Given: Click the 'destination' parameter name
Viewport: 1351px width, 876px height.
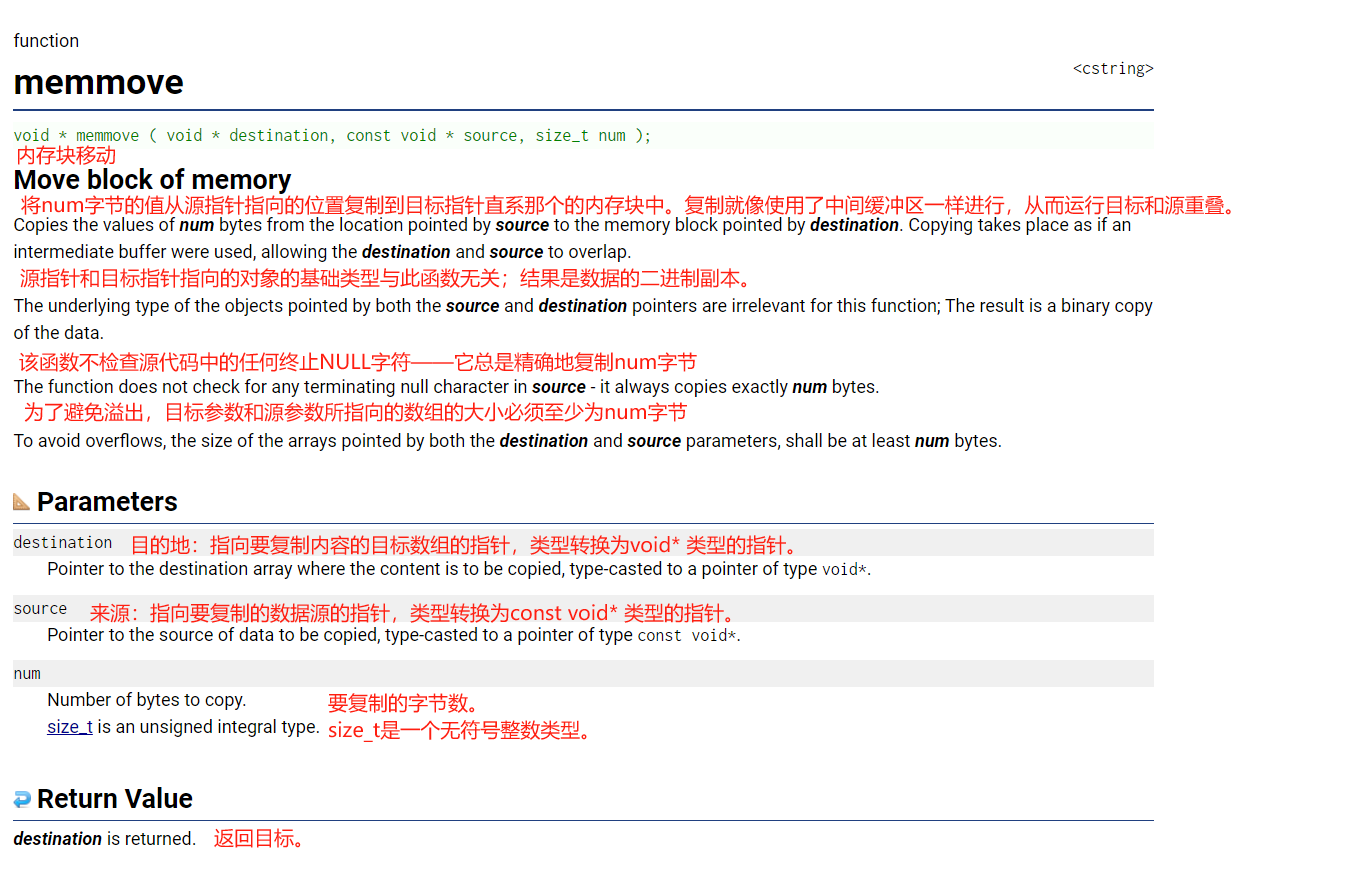Looking at the screenshot, I should pos(63,543).
